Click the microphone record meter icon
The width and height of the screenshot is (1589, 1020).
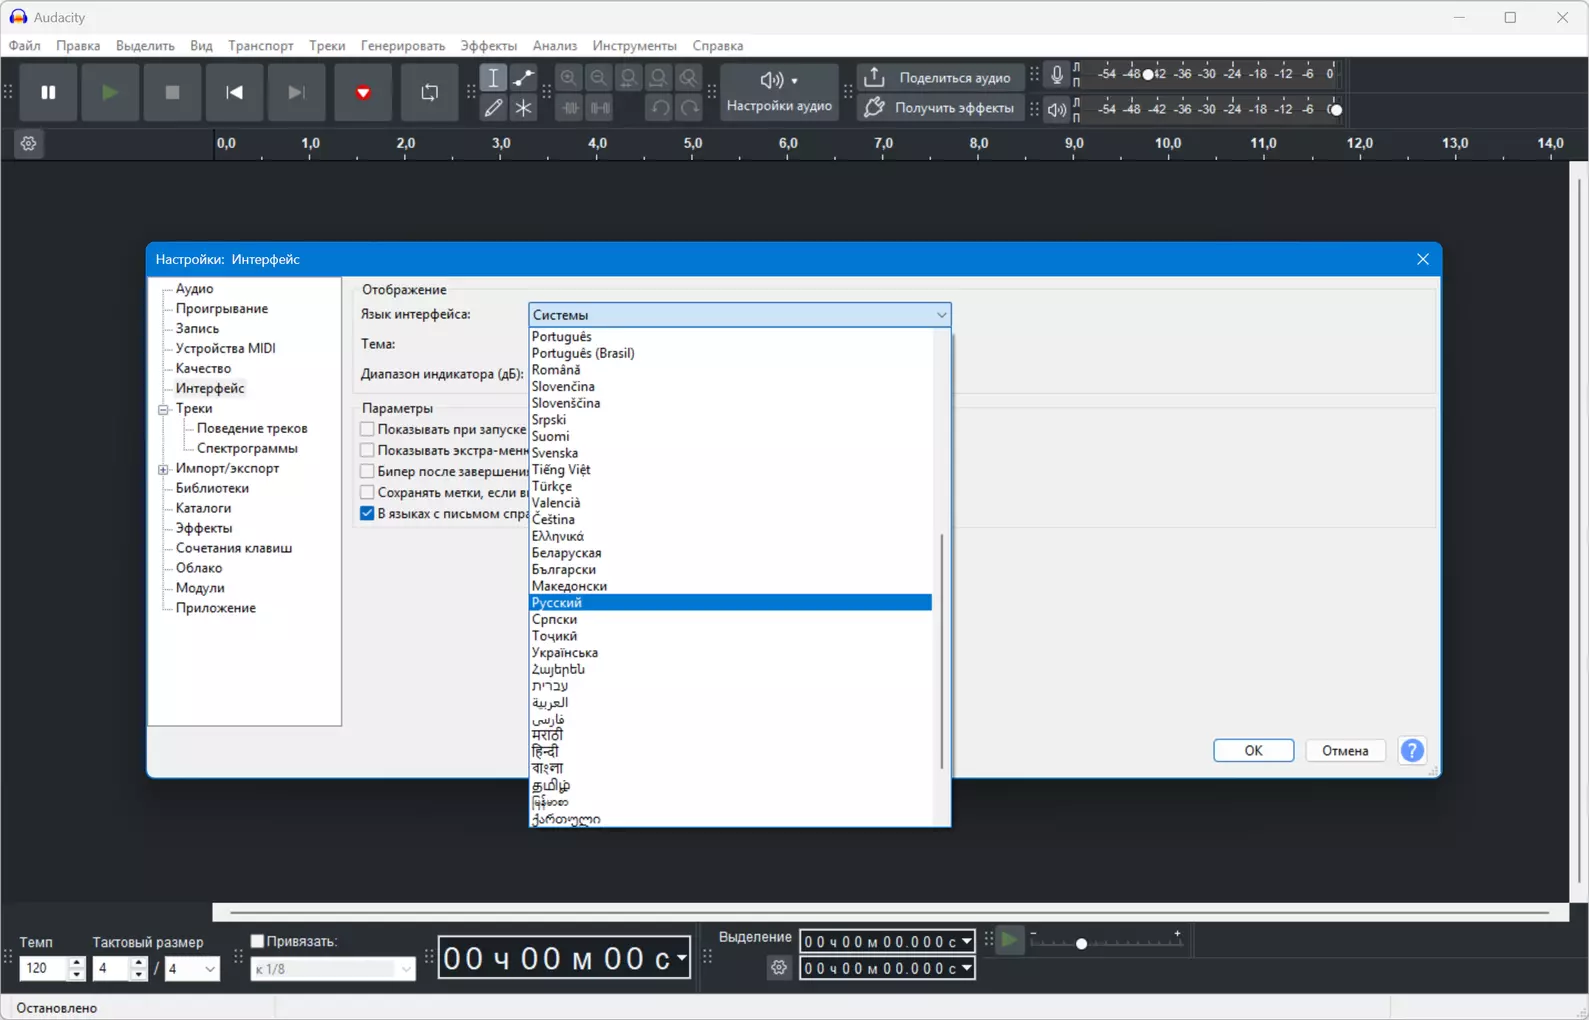point(1057,74)
